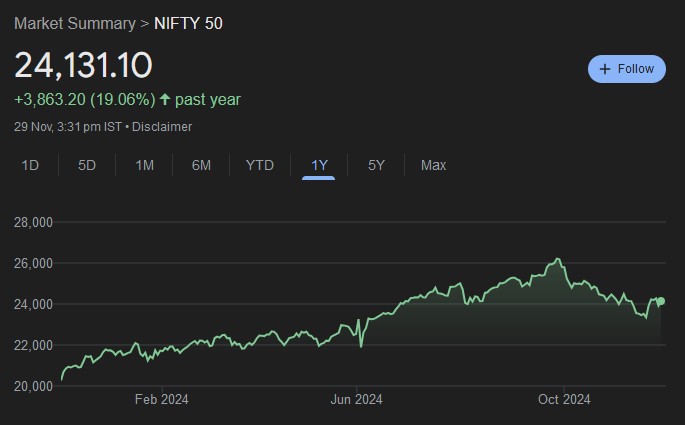
Task: Select the 1D time range tab
Action: (30, 165)
